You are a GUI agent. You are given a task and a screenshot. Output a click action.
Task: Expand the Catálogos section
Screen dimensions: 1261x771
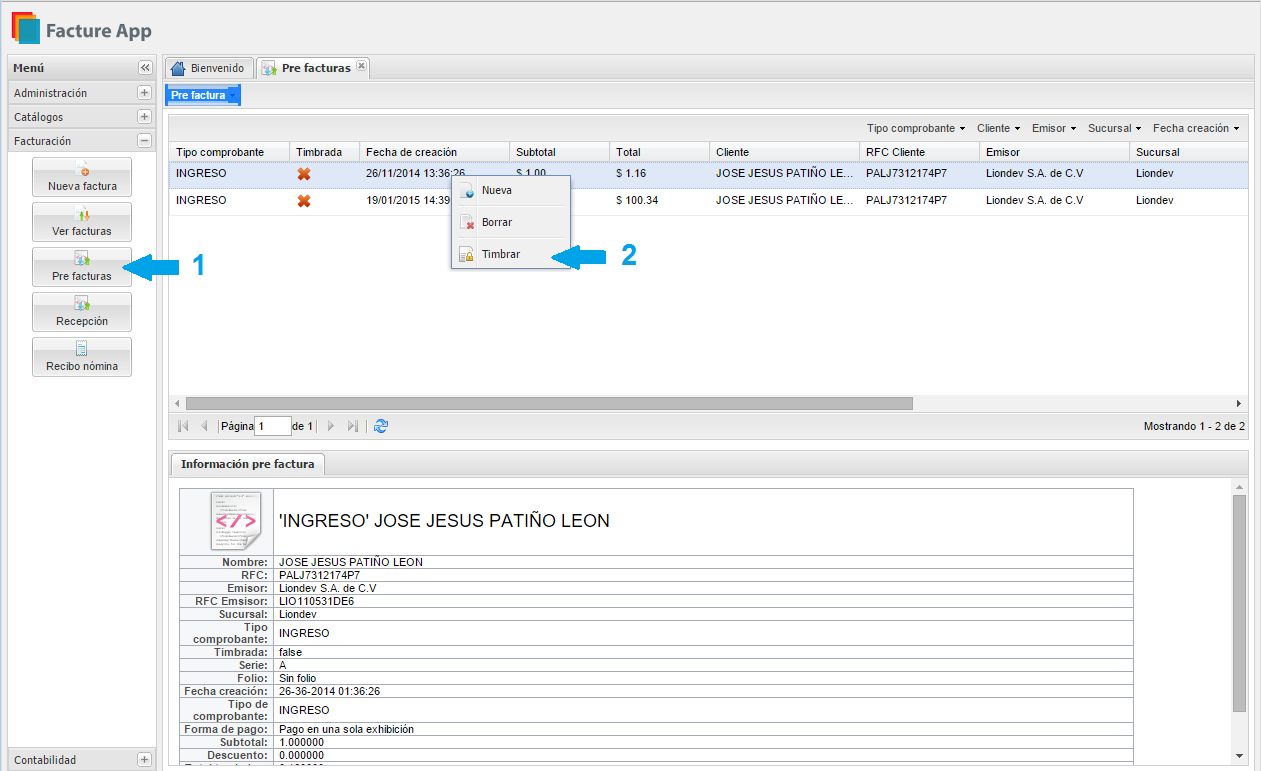144,117
